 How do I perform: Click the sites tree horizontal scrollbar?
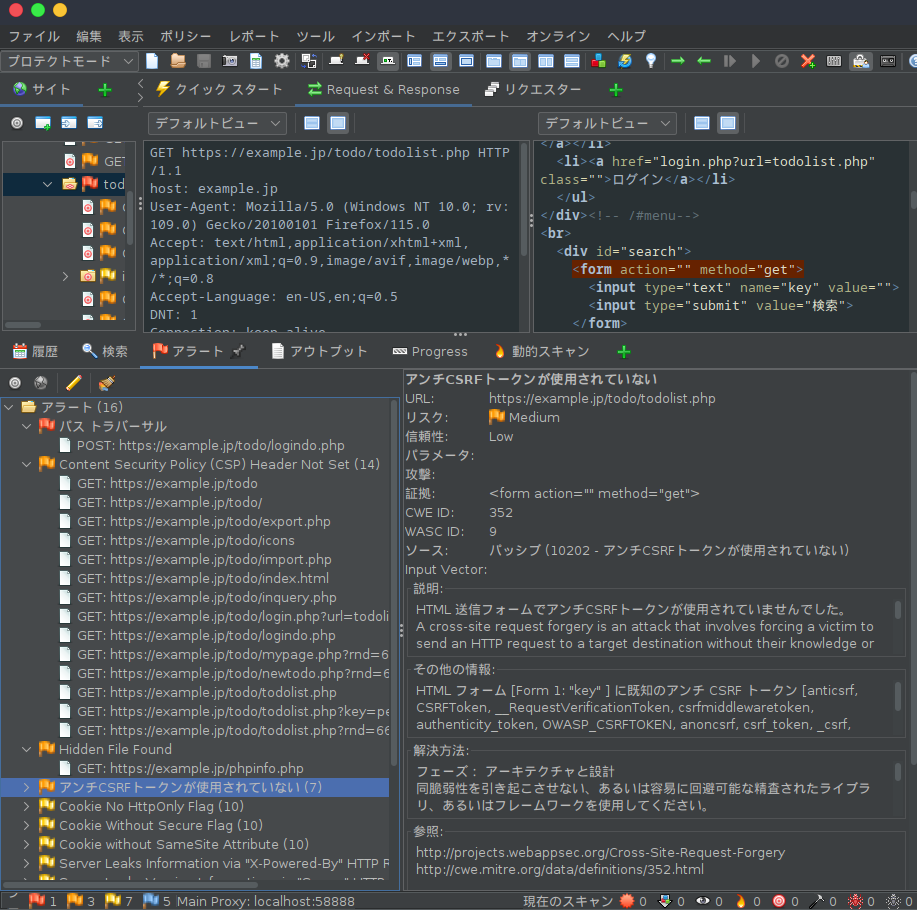[x=23, y=325]
